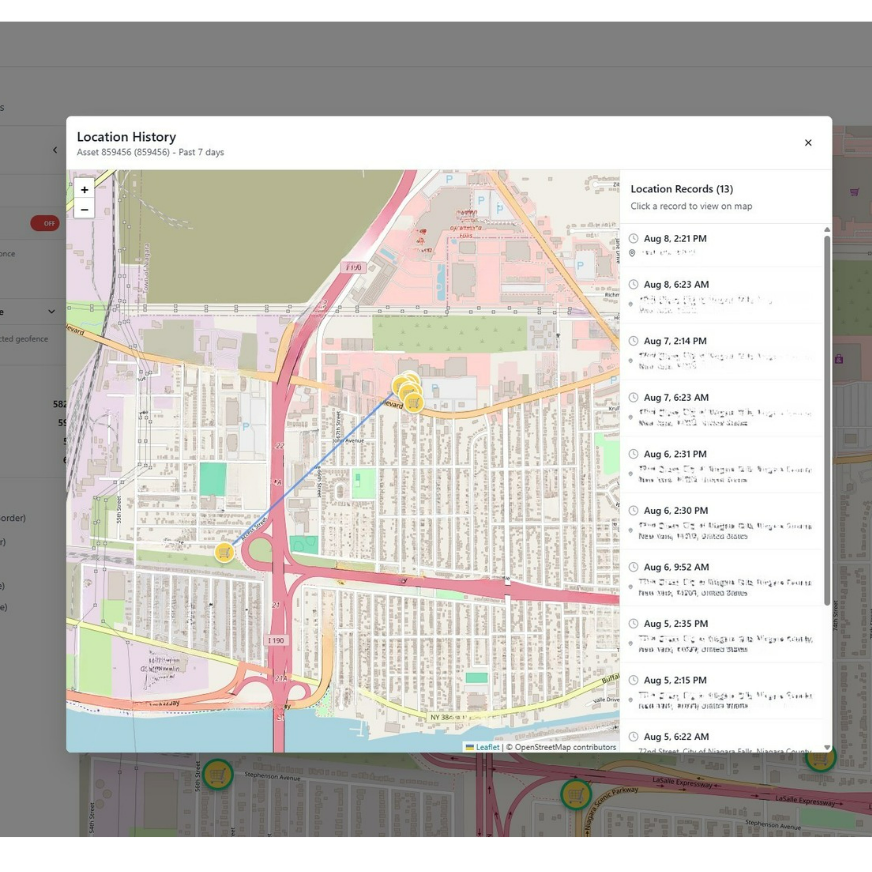
Task: Close the Location History dialog
Action: [808, 143]
